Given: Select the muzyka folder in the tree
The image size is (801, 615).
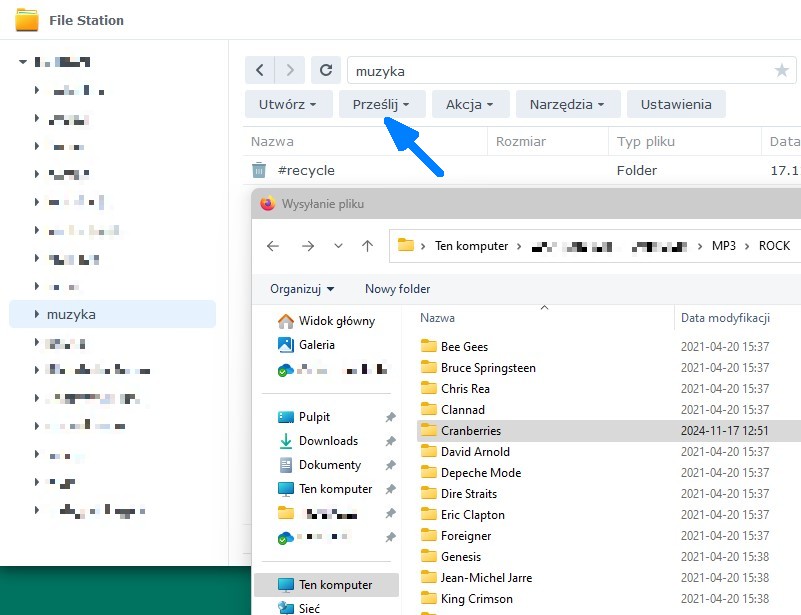Looking at the screenshot, I should click(x=112, y=314).
